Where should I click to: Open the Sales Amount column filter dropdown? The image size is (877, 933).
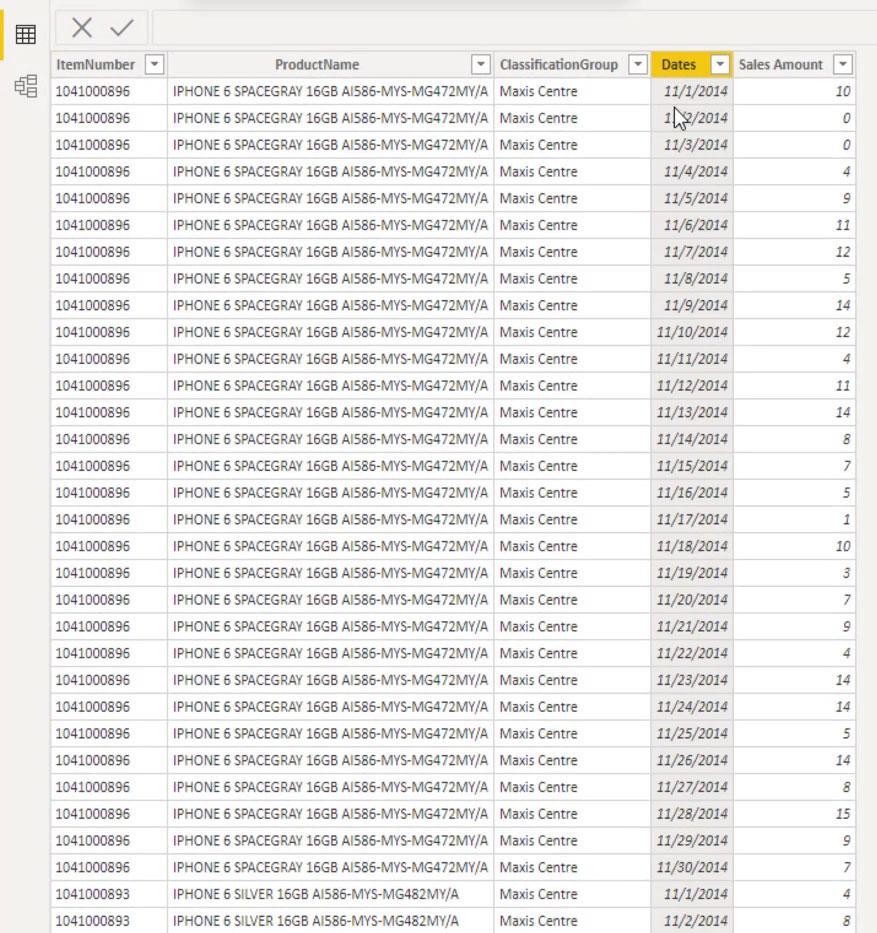(842, 64)
